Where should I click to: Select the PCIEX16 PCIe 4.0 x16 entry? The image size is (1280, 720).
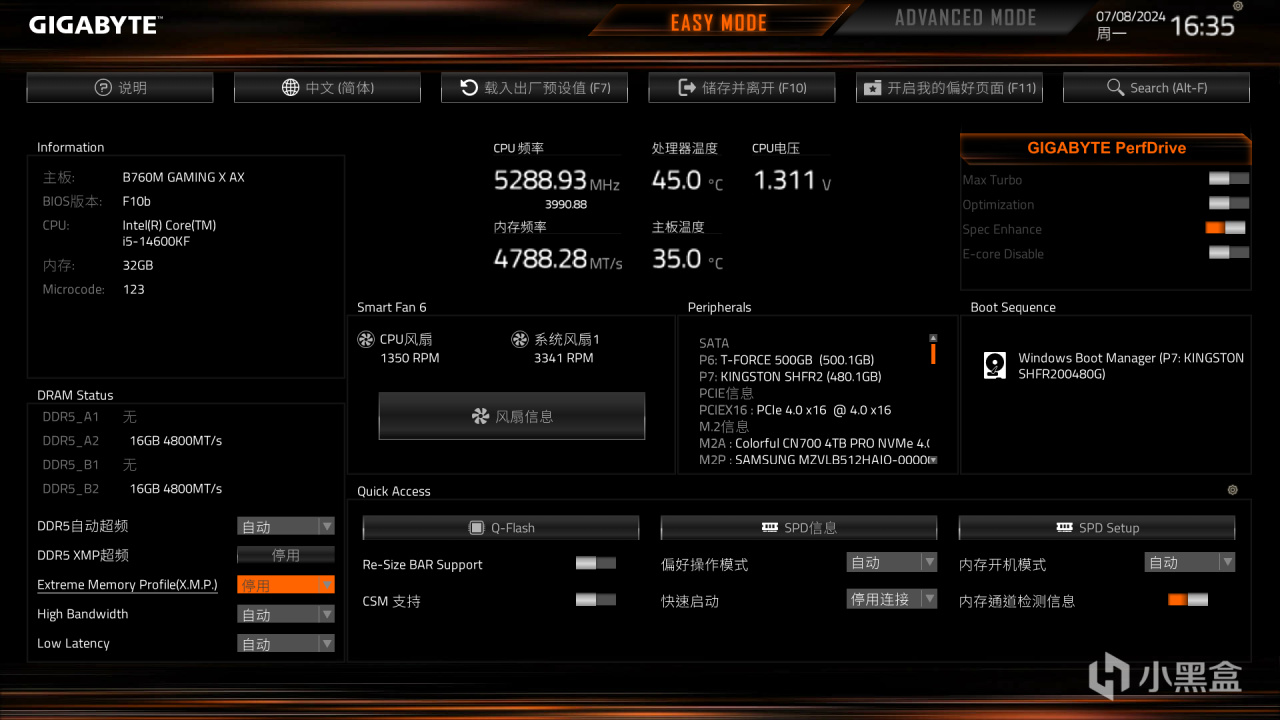click(x=795, y=410)
